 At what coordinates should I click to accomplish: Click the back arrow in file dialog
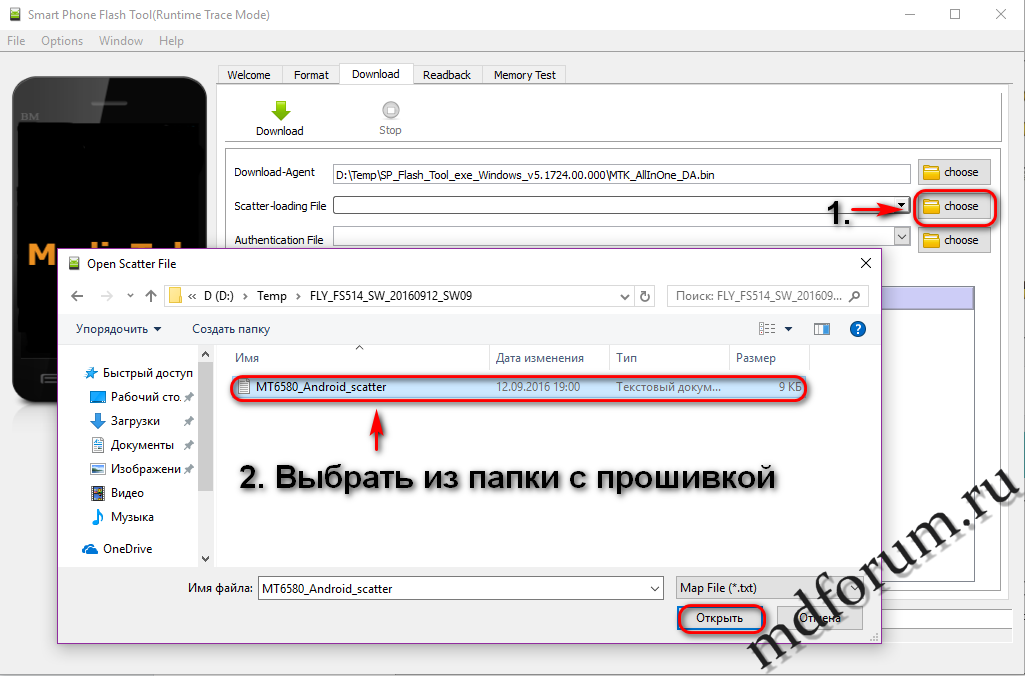[77, 296]
